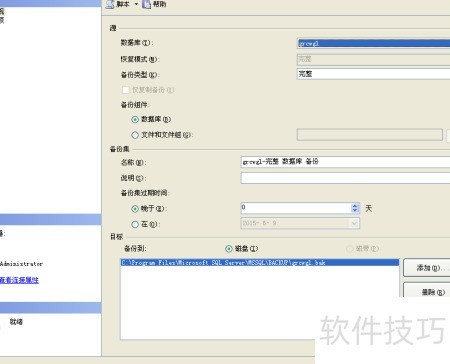The height and width of the screenshot is (364, 450).
Task: Select the 磁带 tape destination radio button
Action: tap(350, 249)
